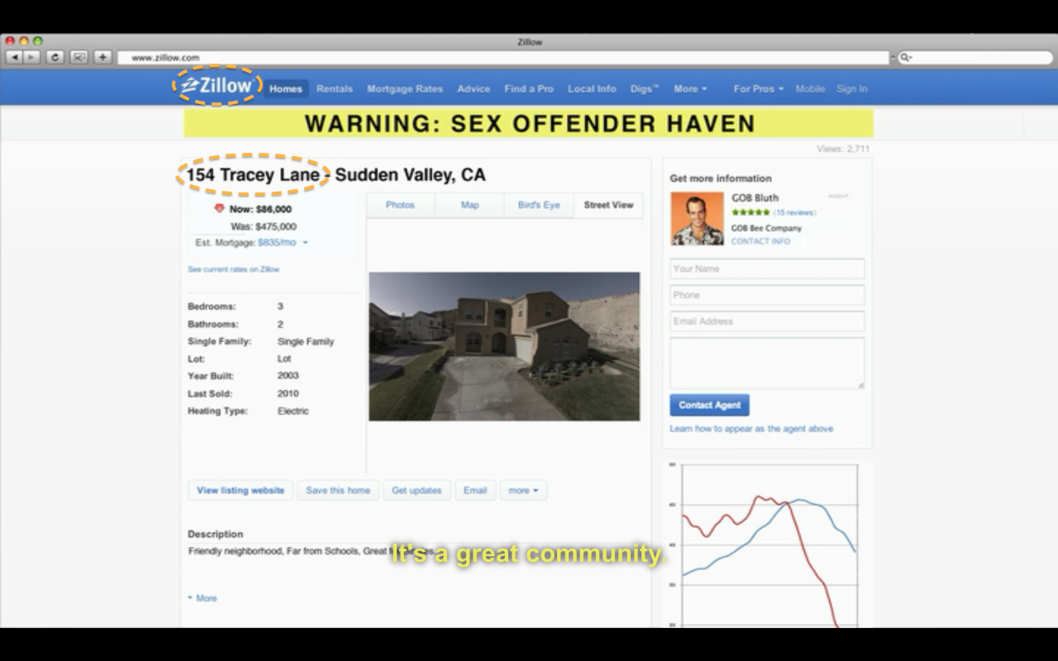Click the Email button

(x=475, y=490)
